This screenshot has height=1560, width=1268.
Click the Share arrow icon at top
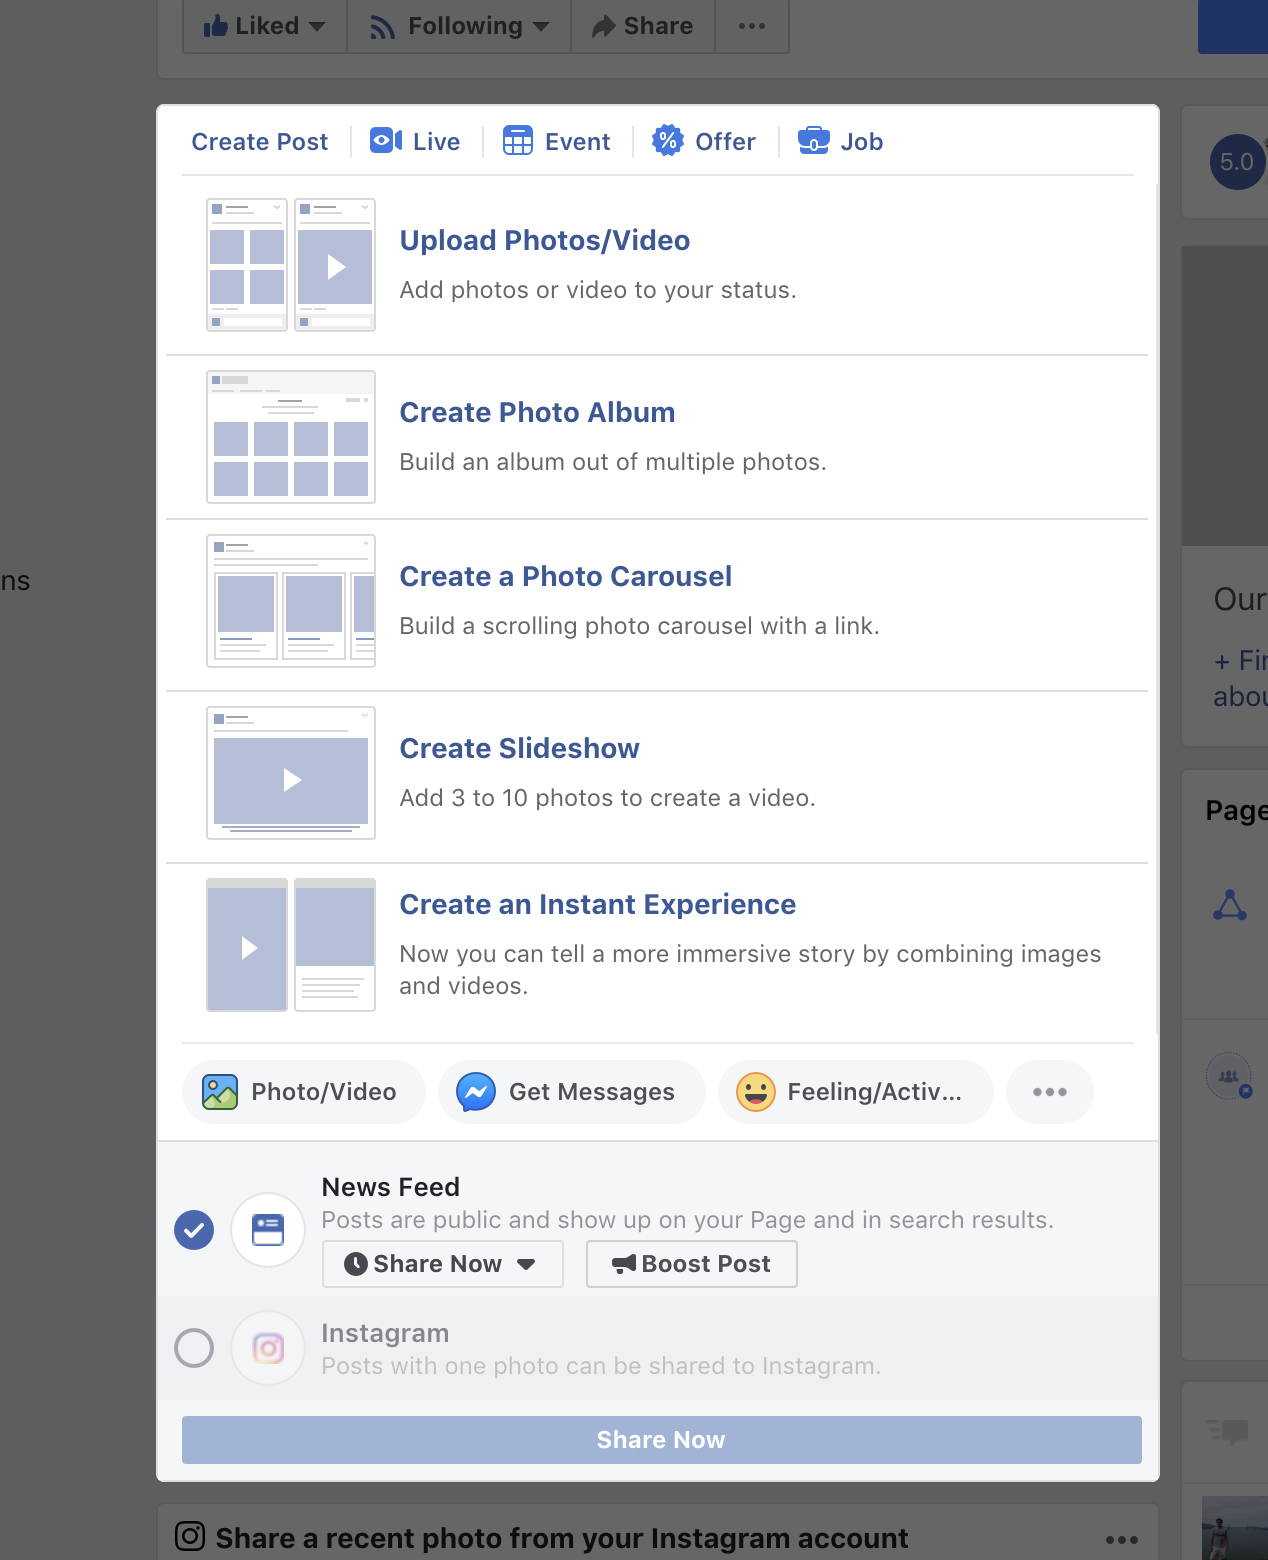click(603, 26)
